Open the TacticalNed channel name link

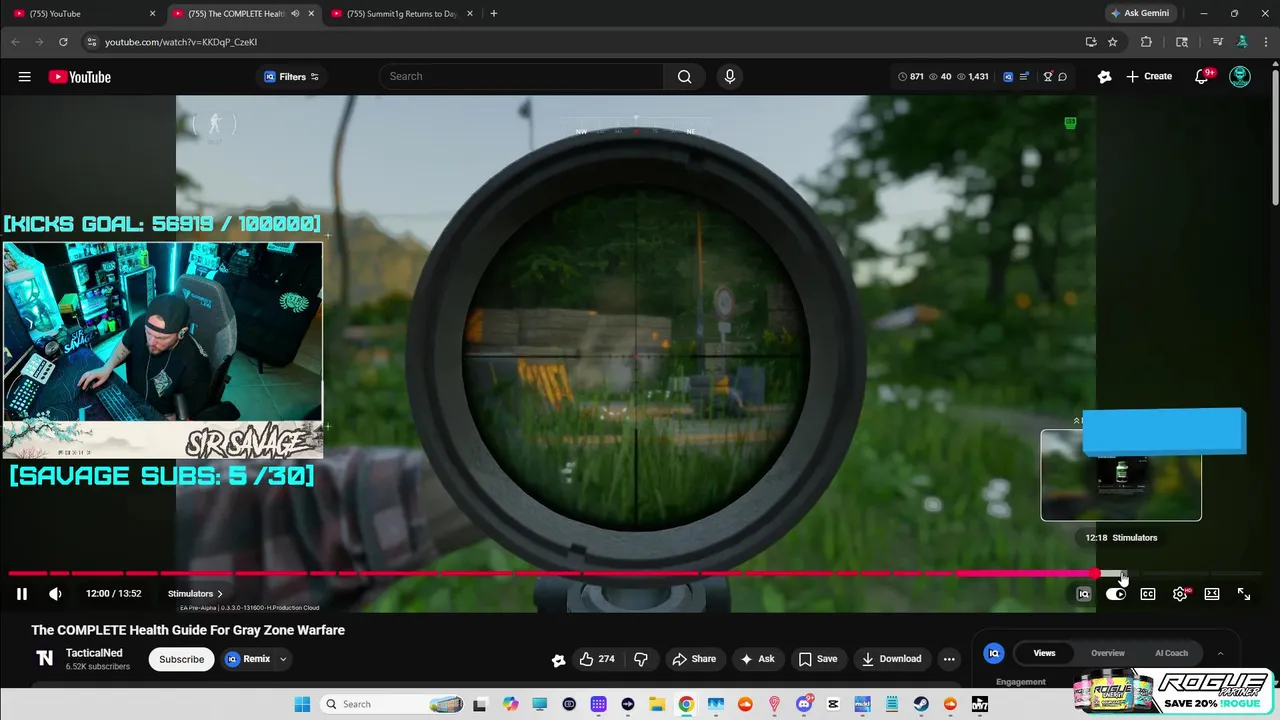click(x=94, y=653)
